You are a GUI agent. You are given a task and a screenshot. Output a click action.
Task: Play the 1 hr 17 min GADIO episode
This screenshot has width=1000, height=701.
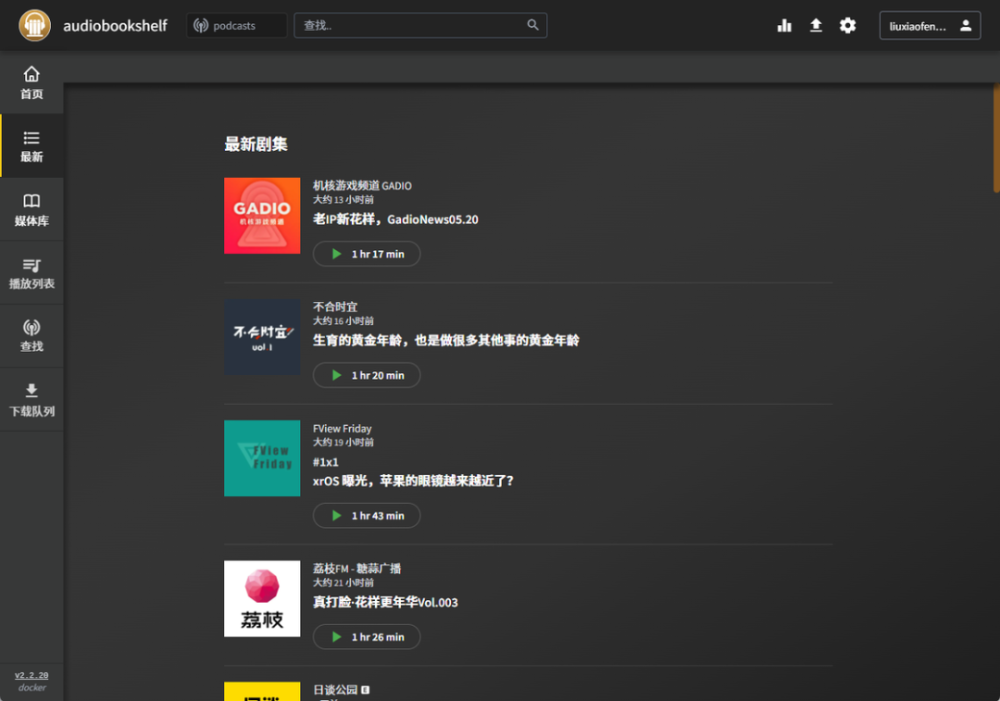pos(367,254)
